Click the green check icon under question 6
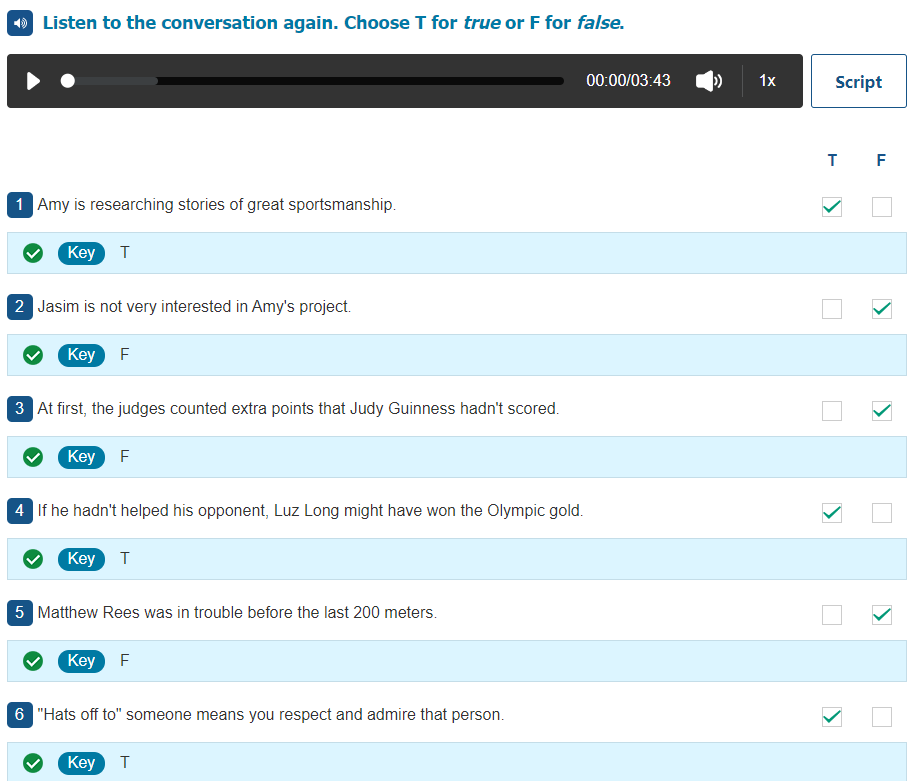This screenshot has width=911, height=781. 33,763
